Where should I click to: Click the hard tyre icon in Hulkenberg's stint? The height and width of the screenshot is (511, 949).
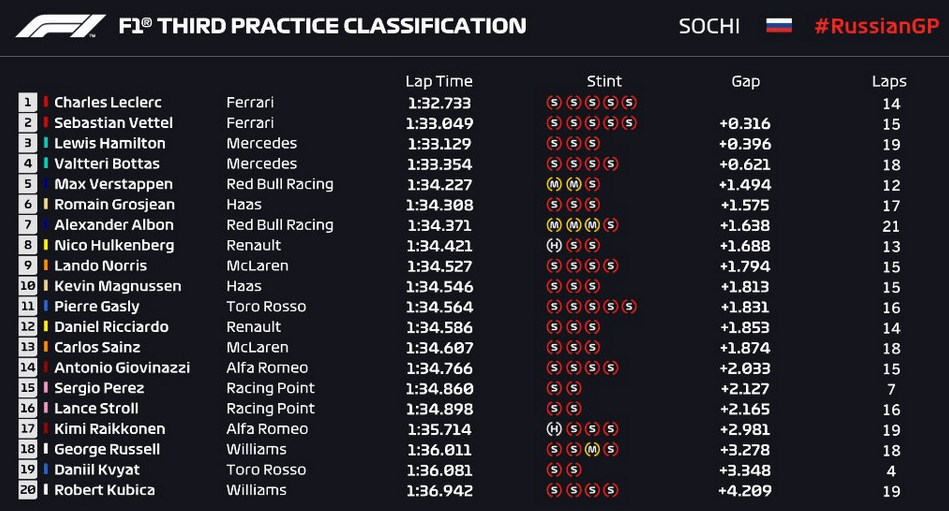[554, 245]
